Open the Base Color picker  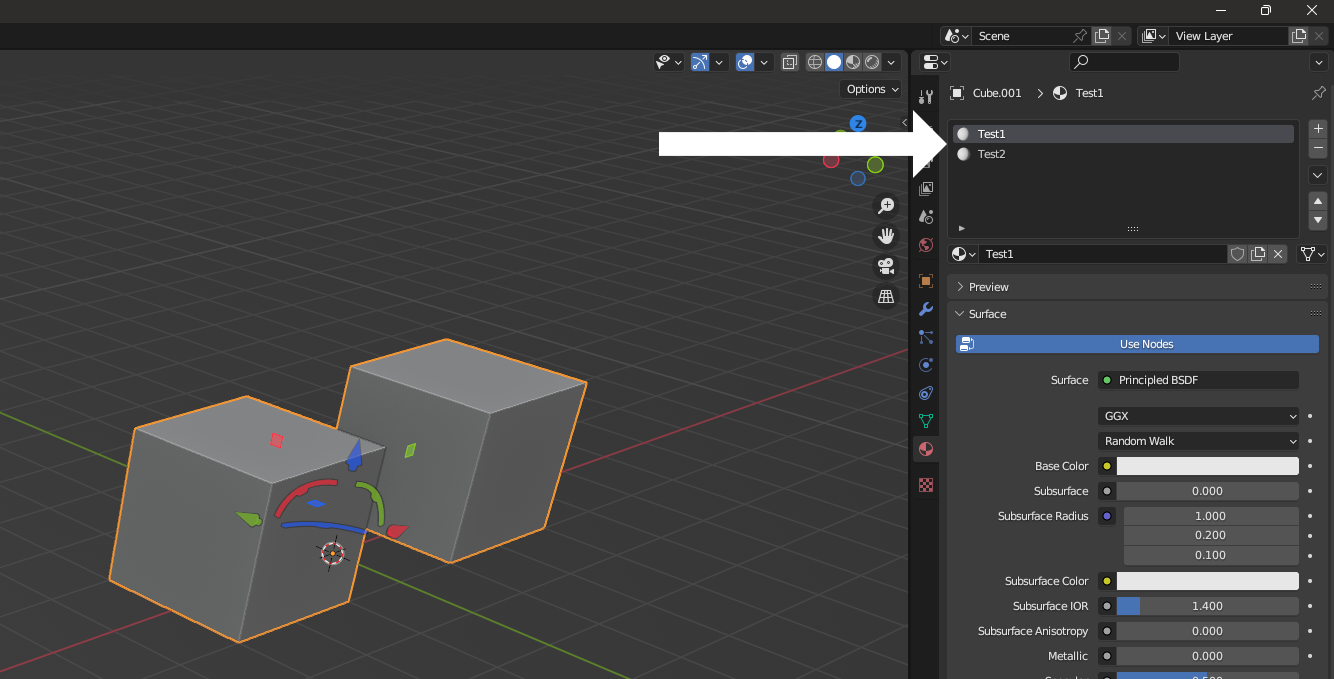coord(1208,466)
